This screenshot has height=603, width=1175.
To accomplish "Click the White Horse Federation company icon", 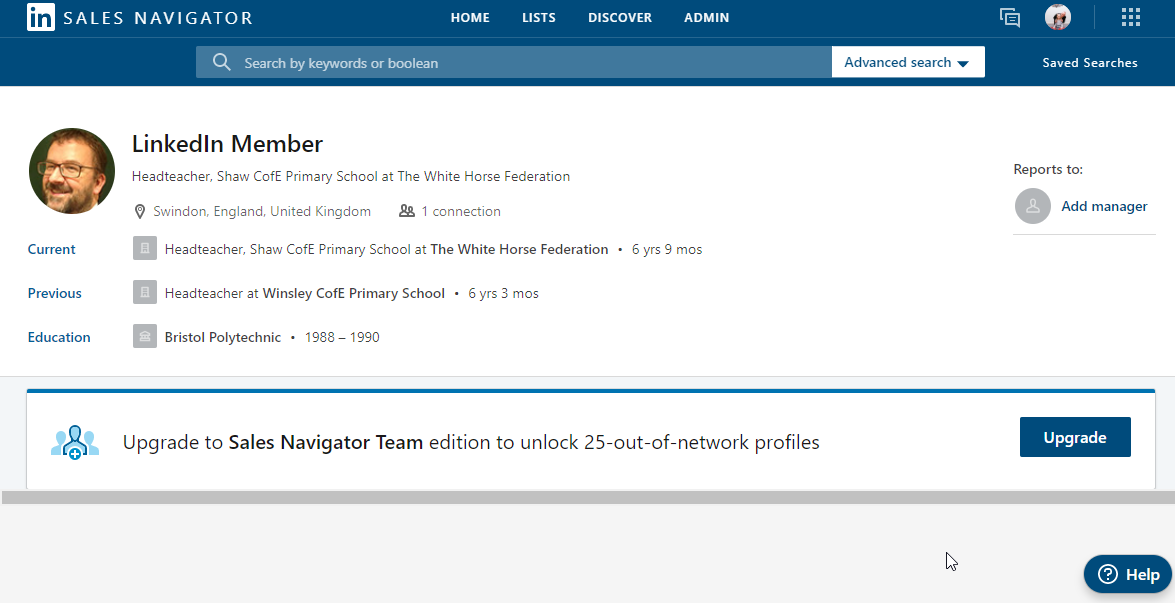I will pos(145,249).
